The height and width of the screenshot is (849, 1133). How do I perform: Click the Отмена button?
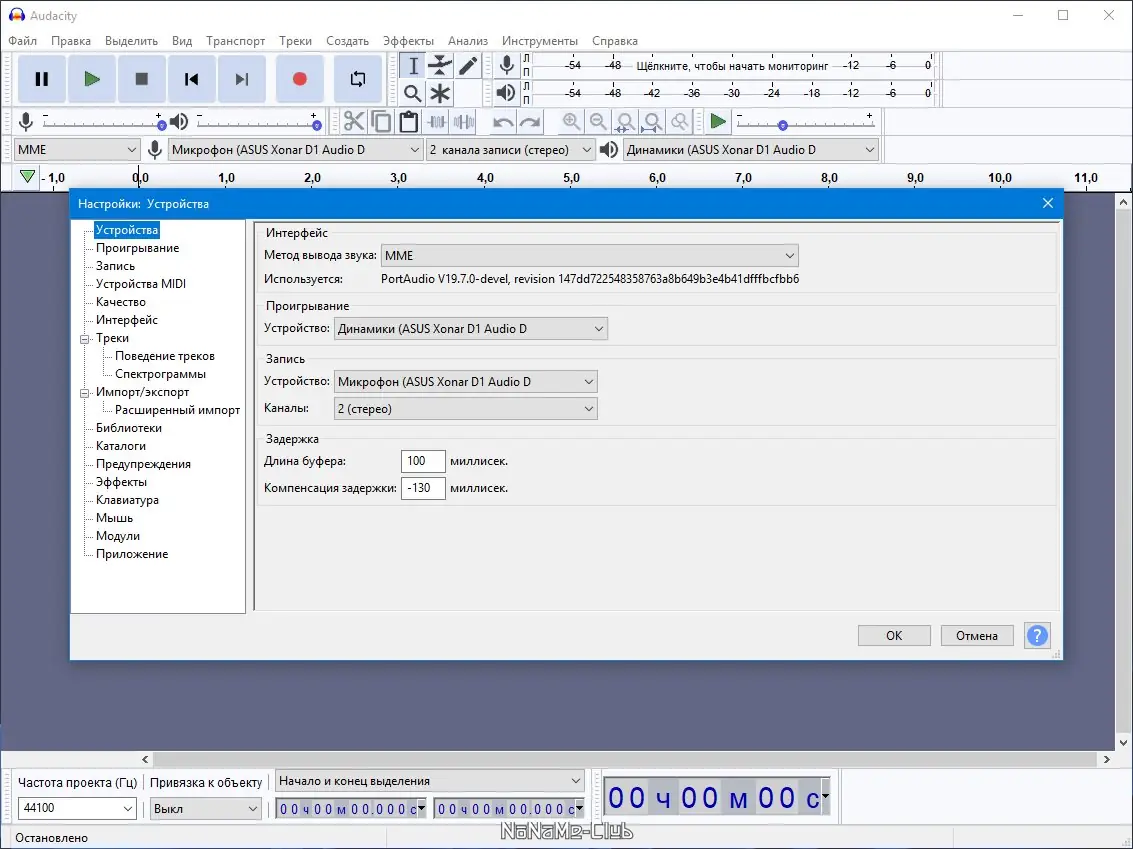(977, 635)
